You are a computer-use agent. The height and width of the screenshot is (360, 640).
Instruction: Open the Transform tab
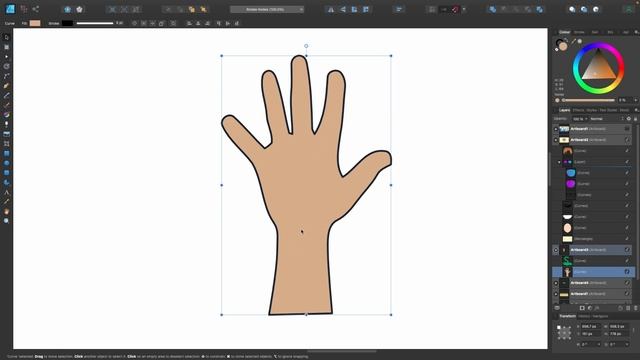click(567, 316)
